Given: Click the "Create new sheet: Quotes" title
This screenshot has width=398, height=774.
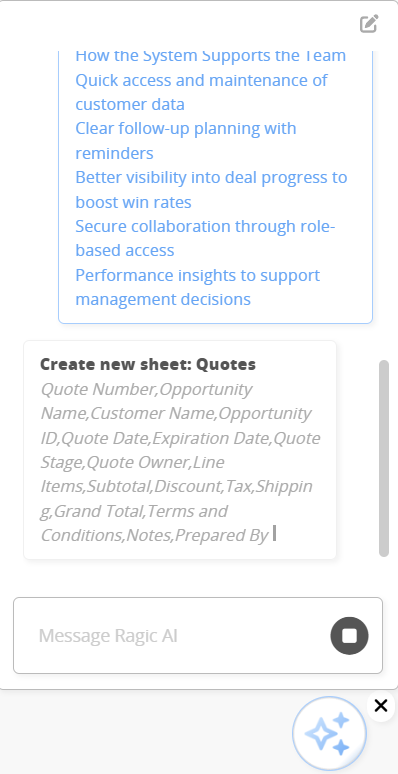Looking at the screenshot, I should pyautogui.click(x=148, y=364).
